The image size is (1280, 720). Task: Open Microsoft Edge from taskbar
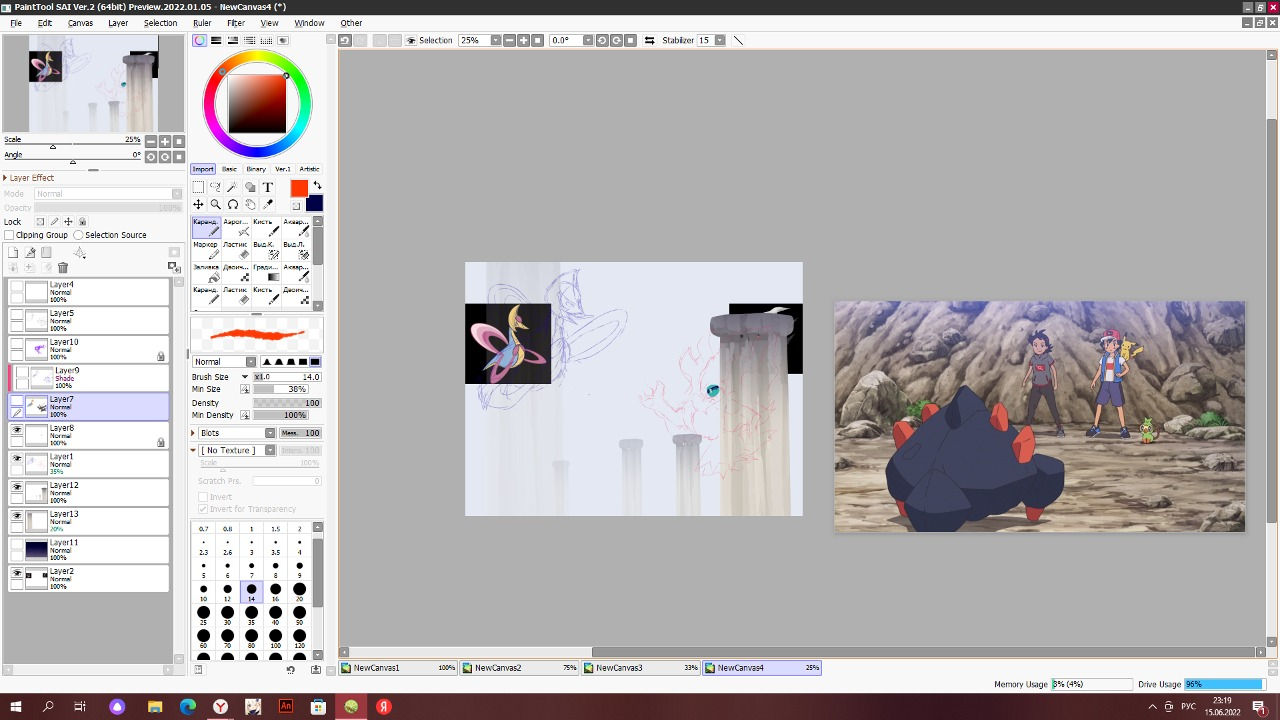coord(187,707)
